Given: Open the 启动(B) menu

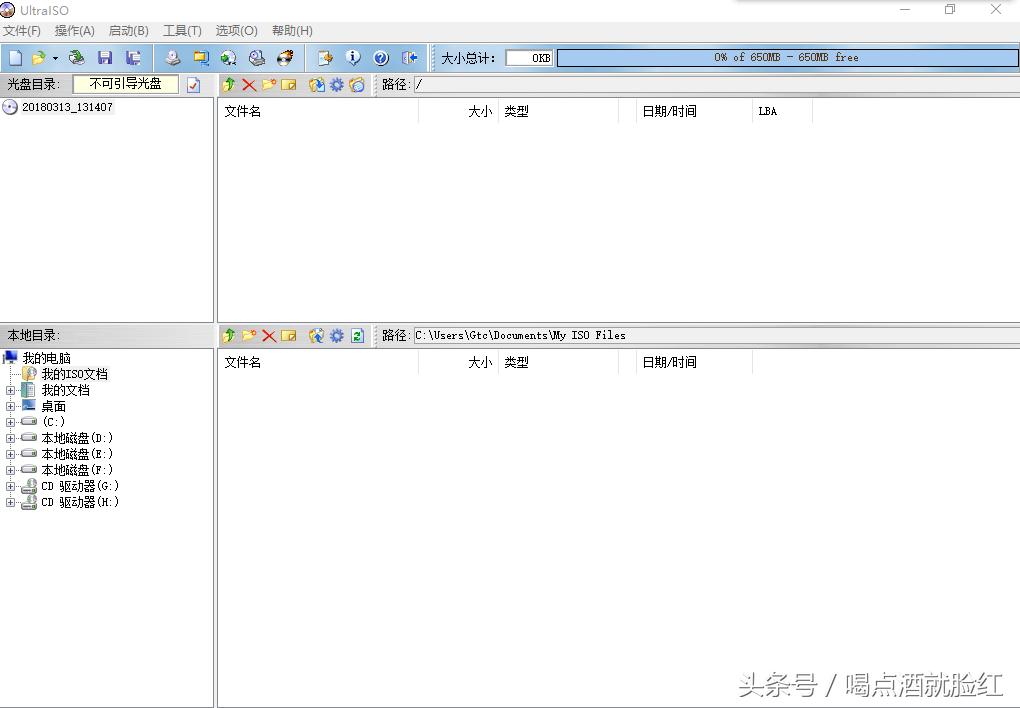Looking at the screenshot, I should (x=128, y=31).
